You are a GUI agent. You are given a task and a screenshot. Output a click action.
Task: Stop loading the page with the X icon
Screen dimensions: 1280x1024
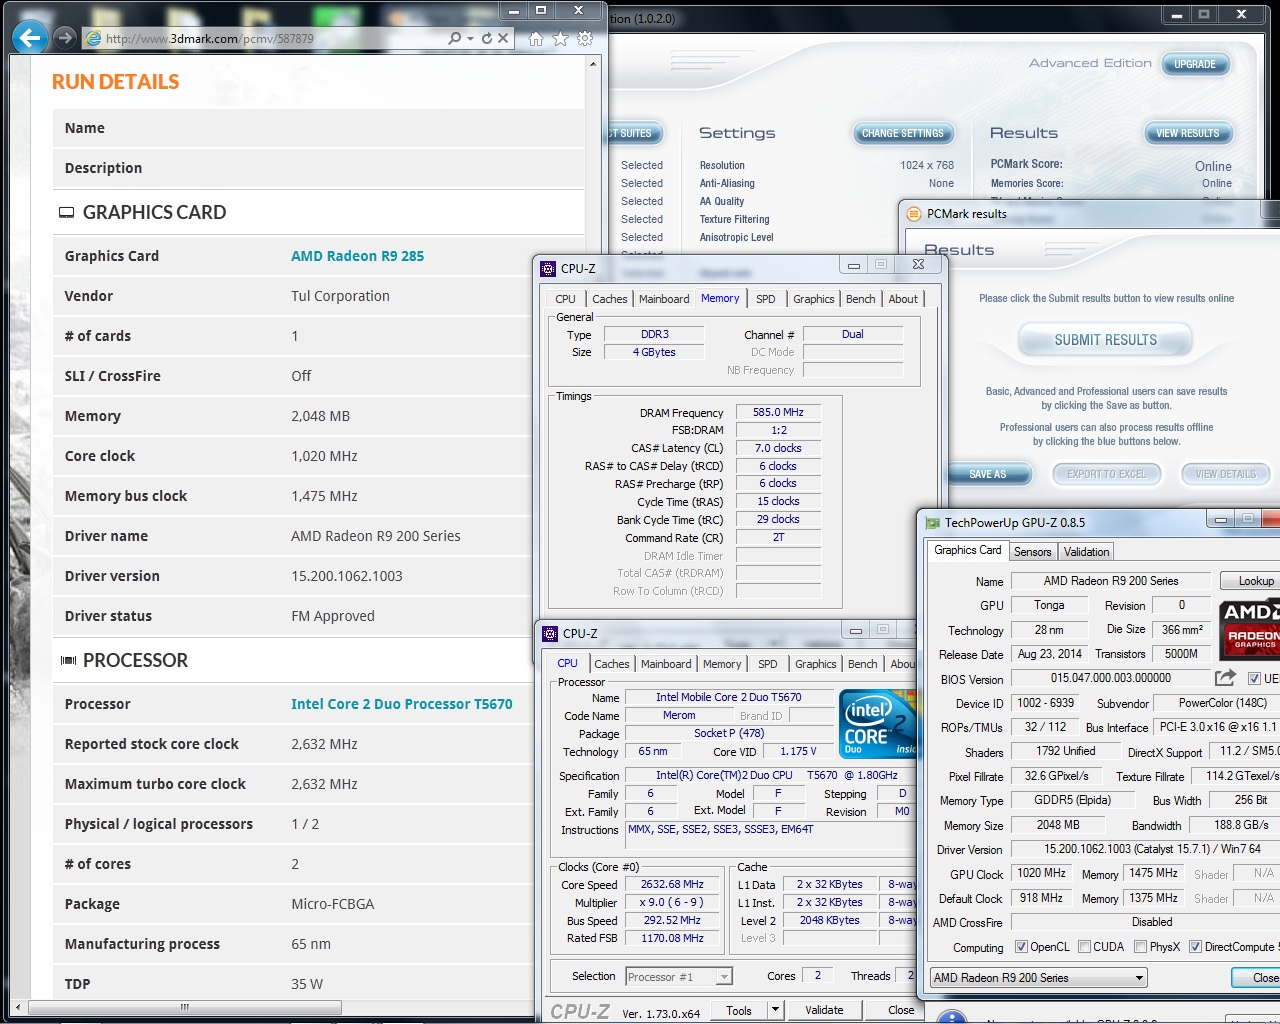[x=503, y=38]
